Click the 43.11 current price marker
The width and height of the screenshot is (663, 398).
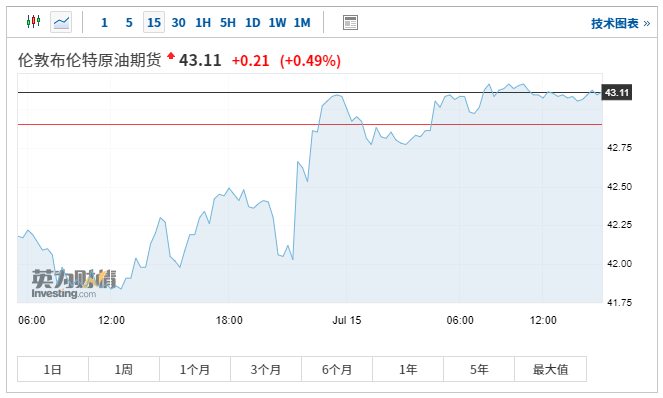(617, 92)
